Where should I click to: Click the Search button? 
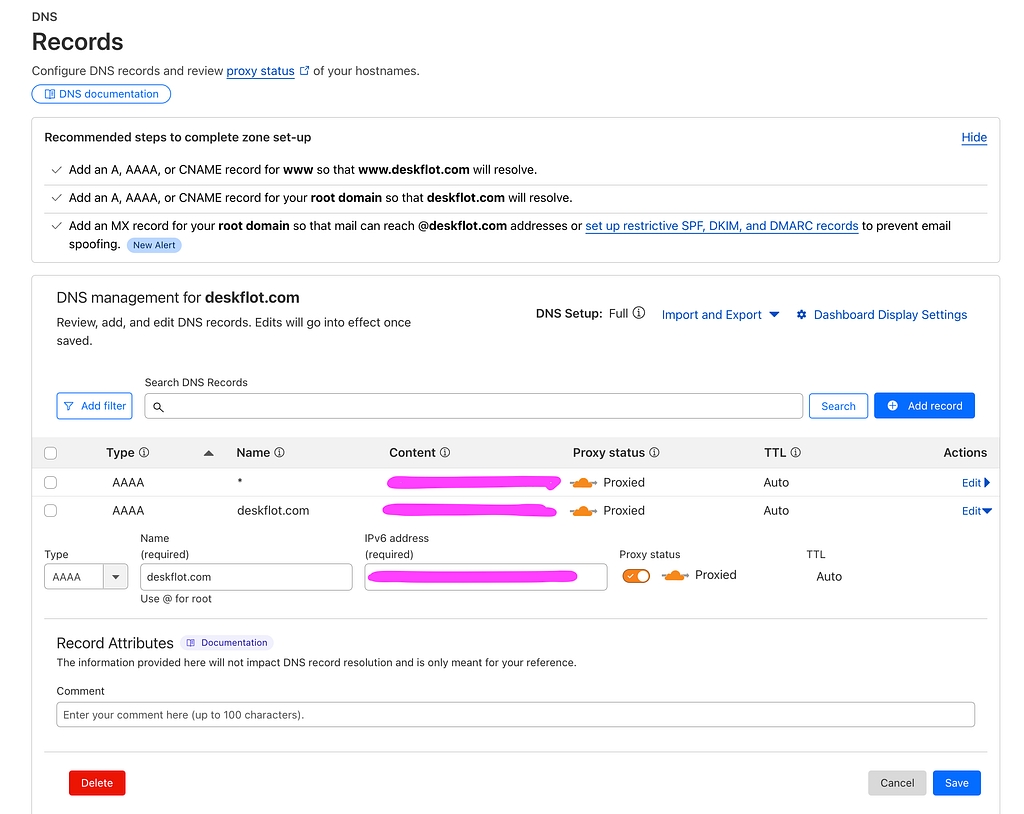click(839, 406)
